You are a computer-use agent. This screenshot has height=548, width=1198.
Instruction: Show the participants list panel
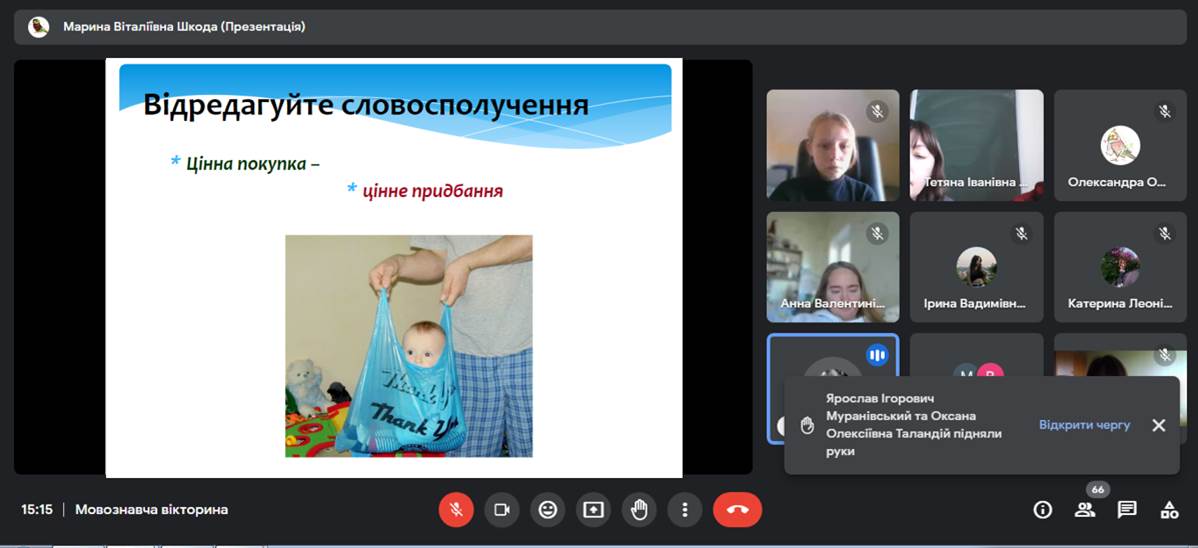(1085, 510)
